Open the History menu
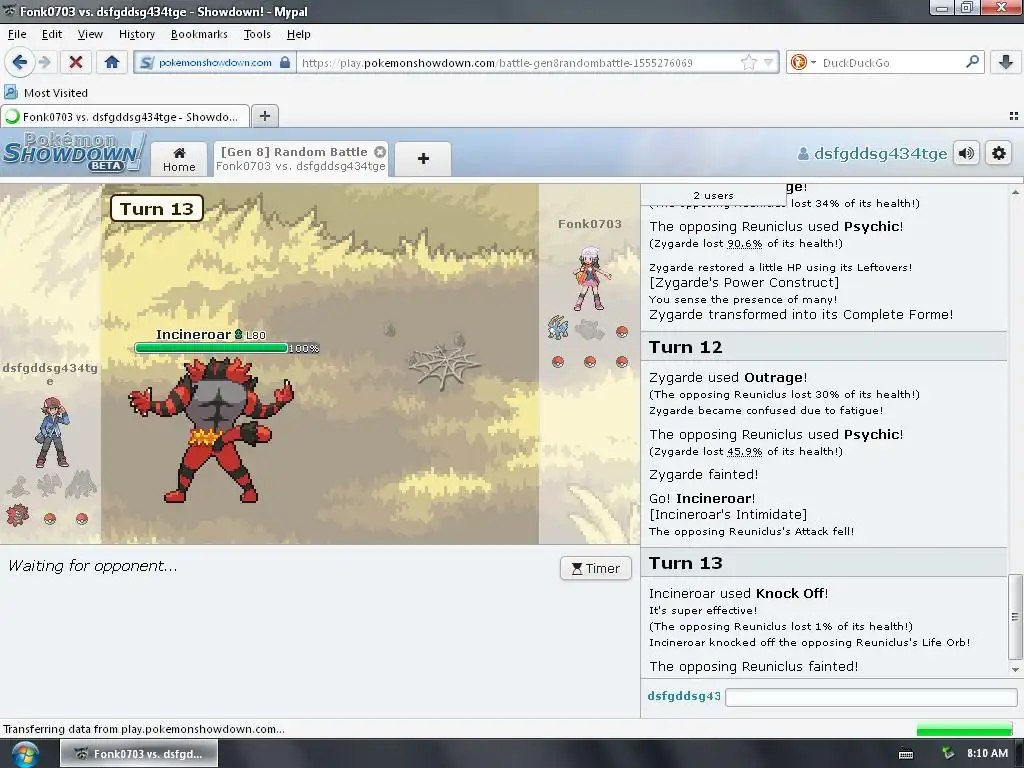This screenshot has width=1024, height=768. 136,34
